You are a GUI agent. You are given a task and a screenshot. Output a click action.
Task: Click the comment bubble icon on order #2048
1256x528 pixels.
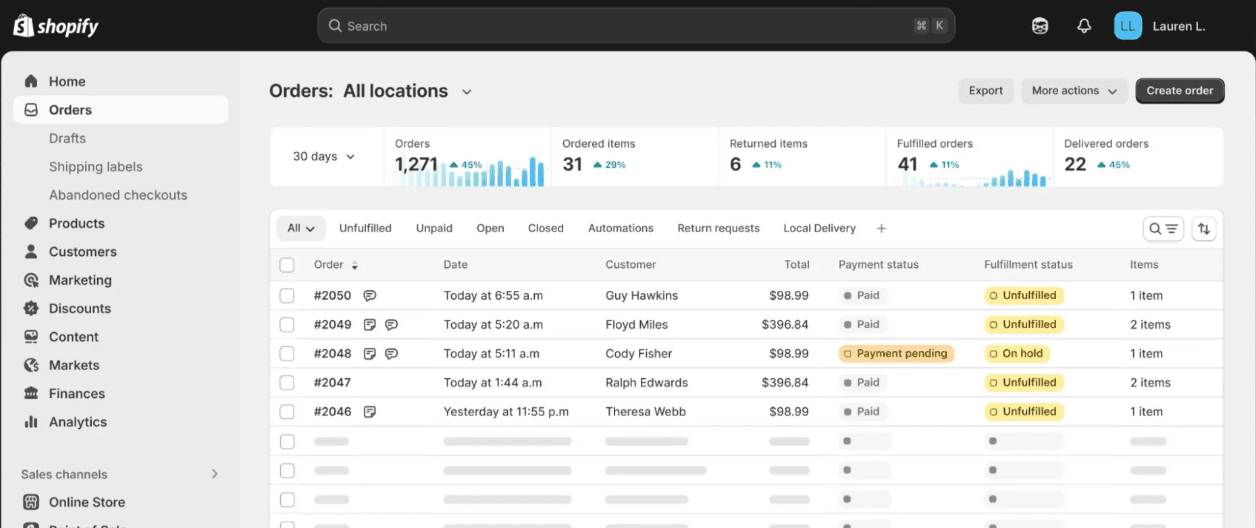(x=391, y=354)
